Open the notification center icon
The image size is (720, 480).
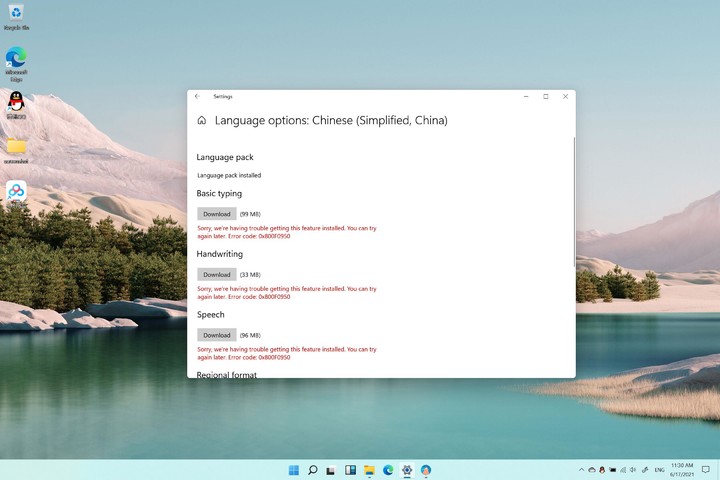click(707, 470)
